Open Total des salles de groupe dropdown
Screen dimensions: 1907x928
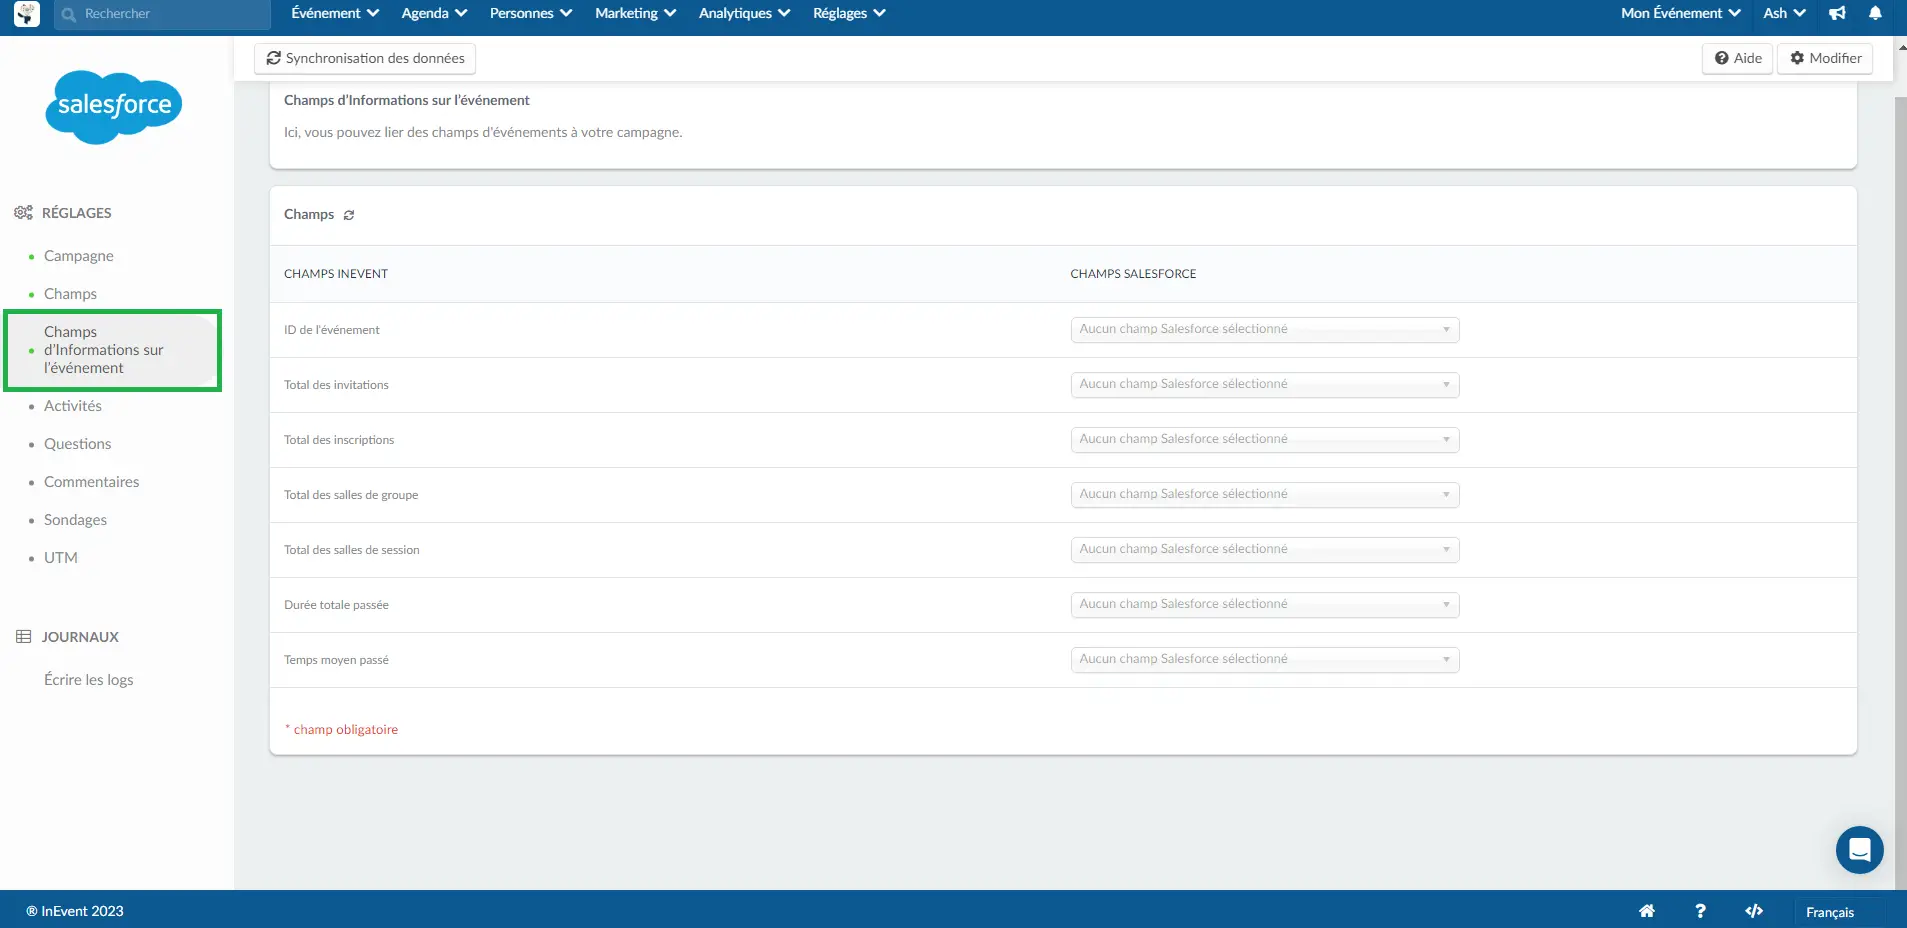[x=1265, y=495]
